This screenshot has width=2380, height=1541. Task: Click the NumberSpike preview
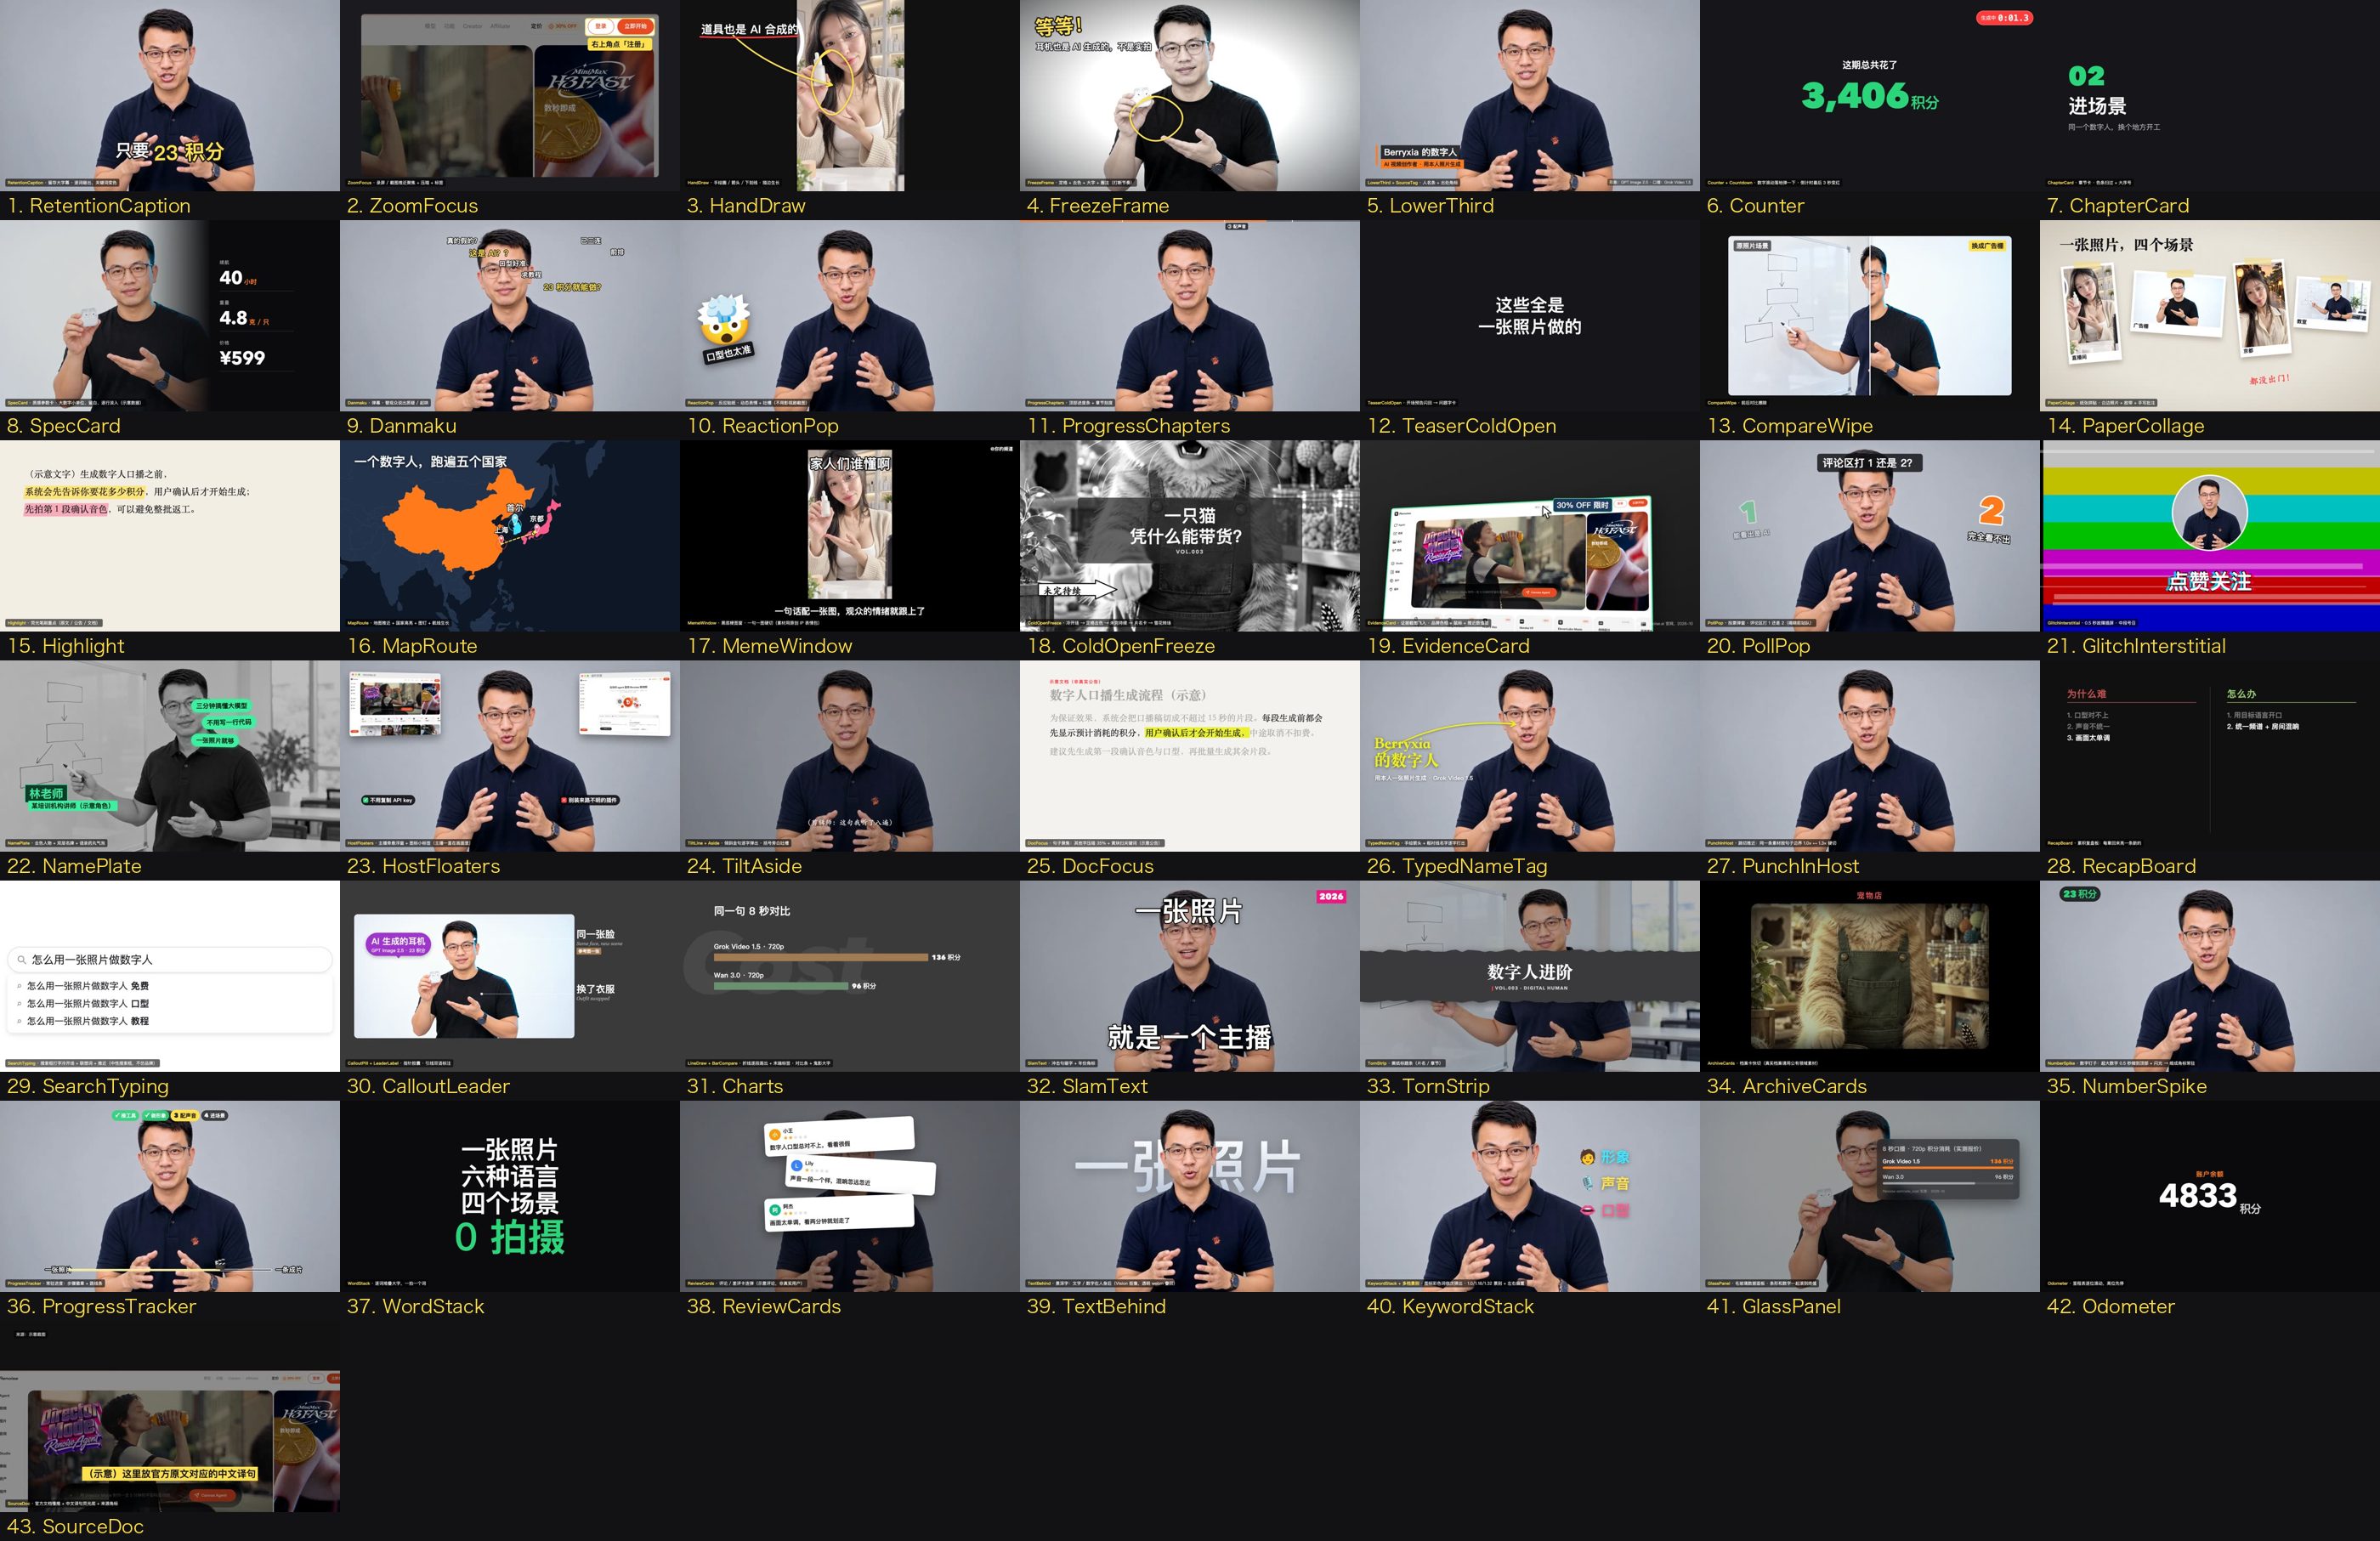[2210, 976]
